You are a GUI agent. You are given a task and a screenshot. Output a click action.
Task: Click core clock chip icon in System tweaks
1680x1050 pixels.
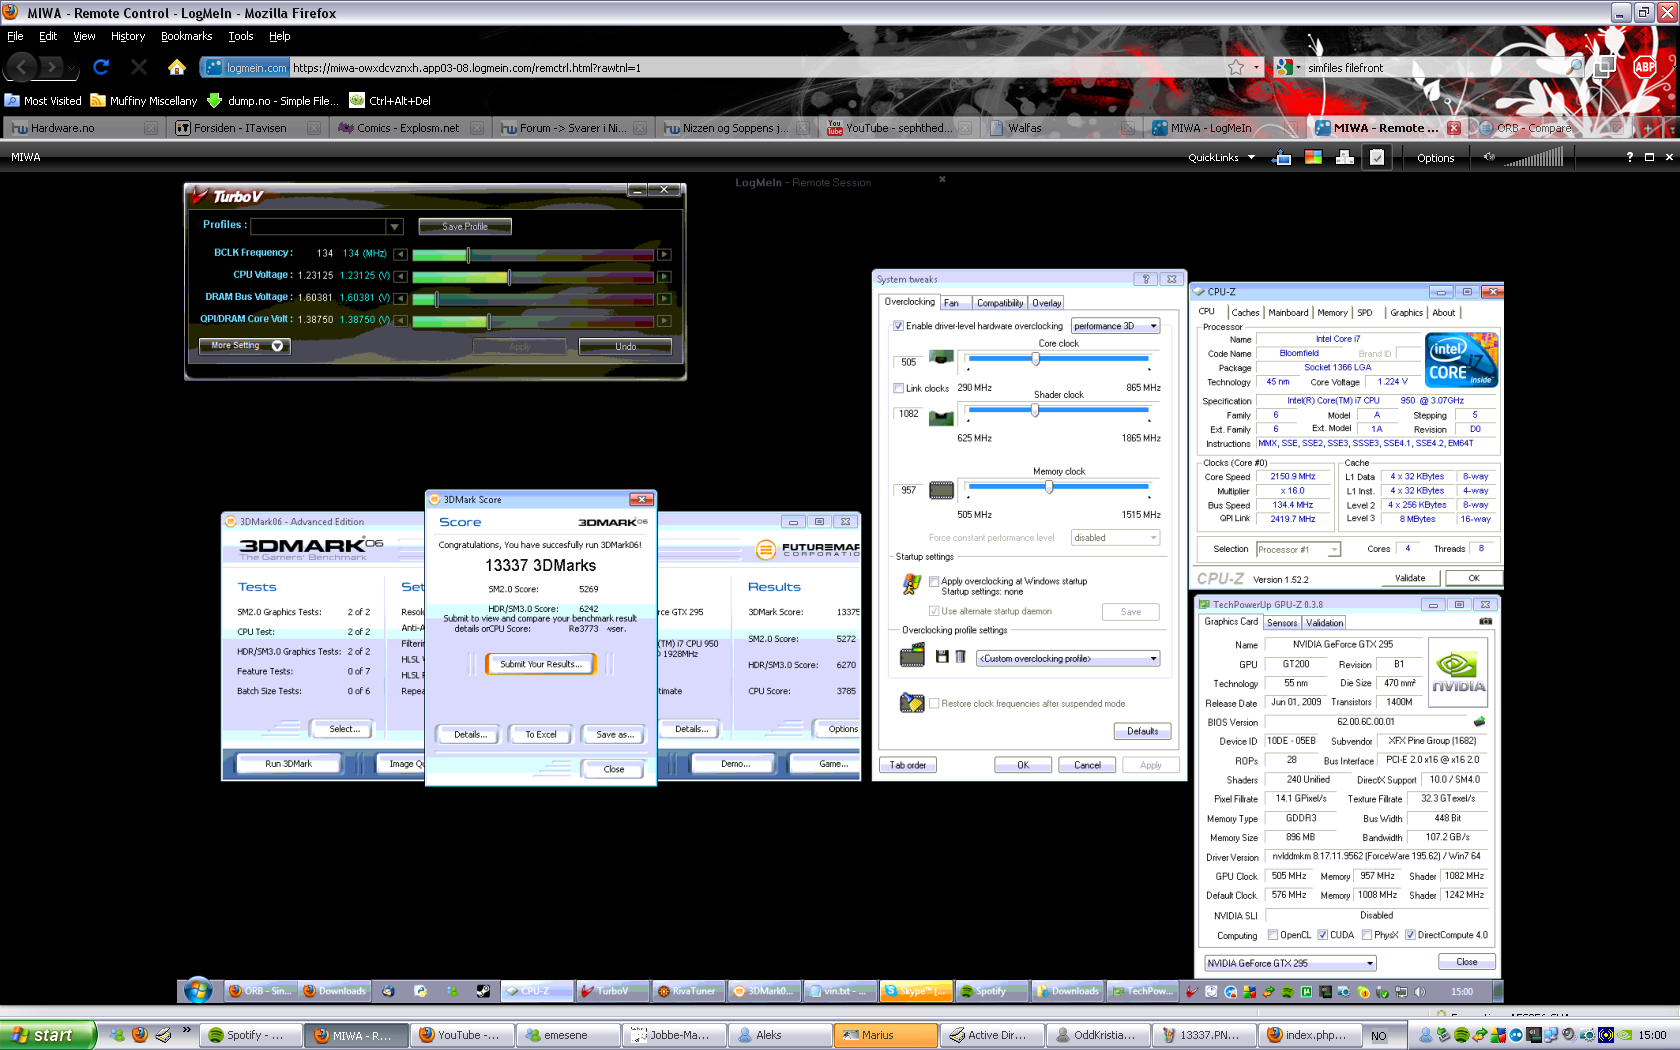pyautogui.click(x=941, y=357)
